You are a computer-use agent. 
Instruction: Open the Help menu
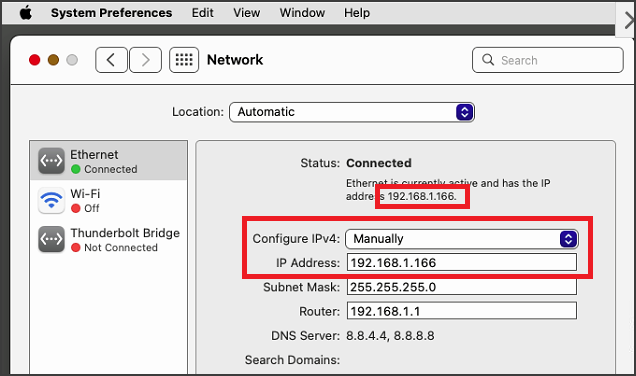[357, 13]
